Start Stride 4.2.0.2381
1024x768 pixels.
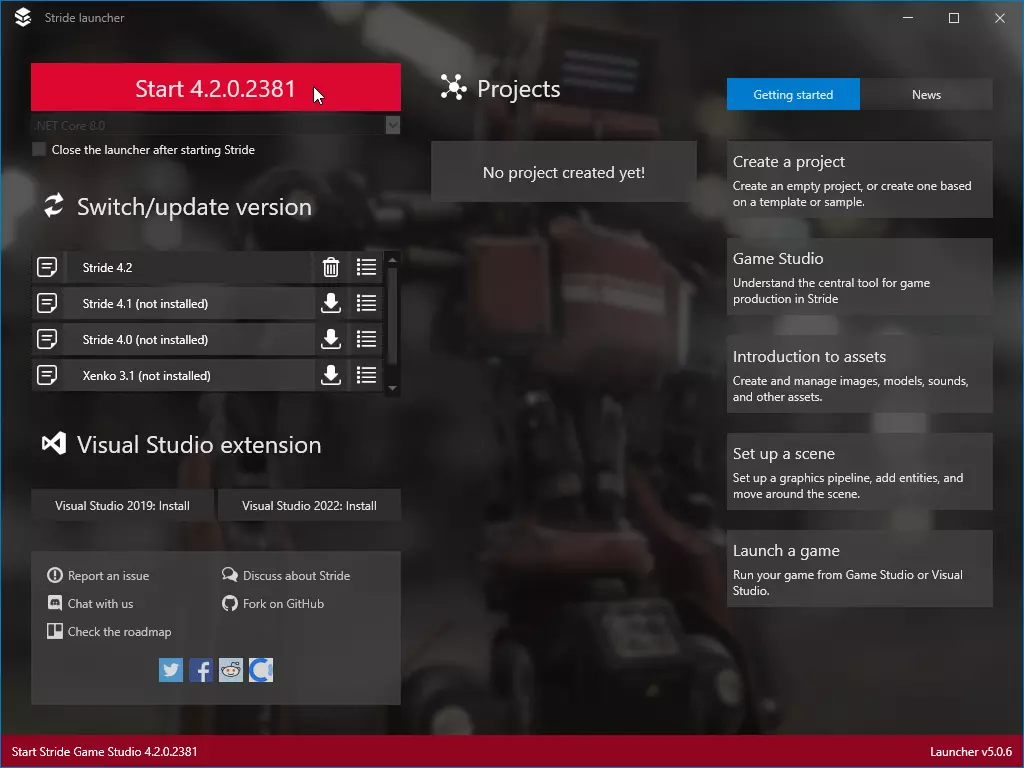216,88
